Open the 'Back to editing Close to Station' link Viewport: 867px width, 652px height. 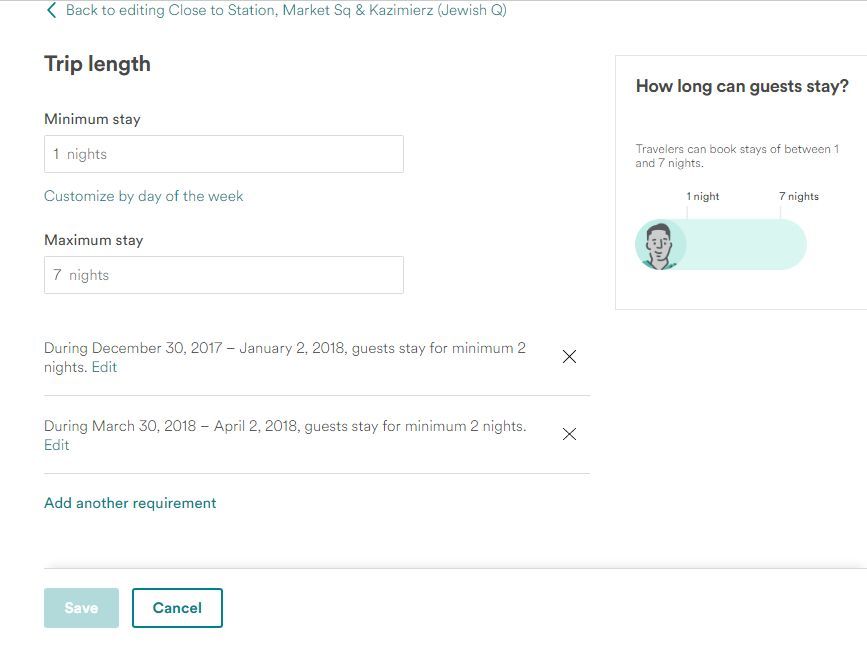(285, 11)
